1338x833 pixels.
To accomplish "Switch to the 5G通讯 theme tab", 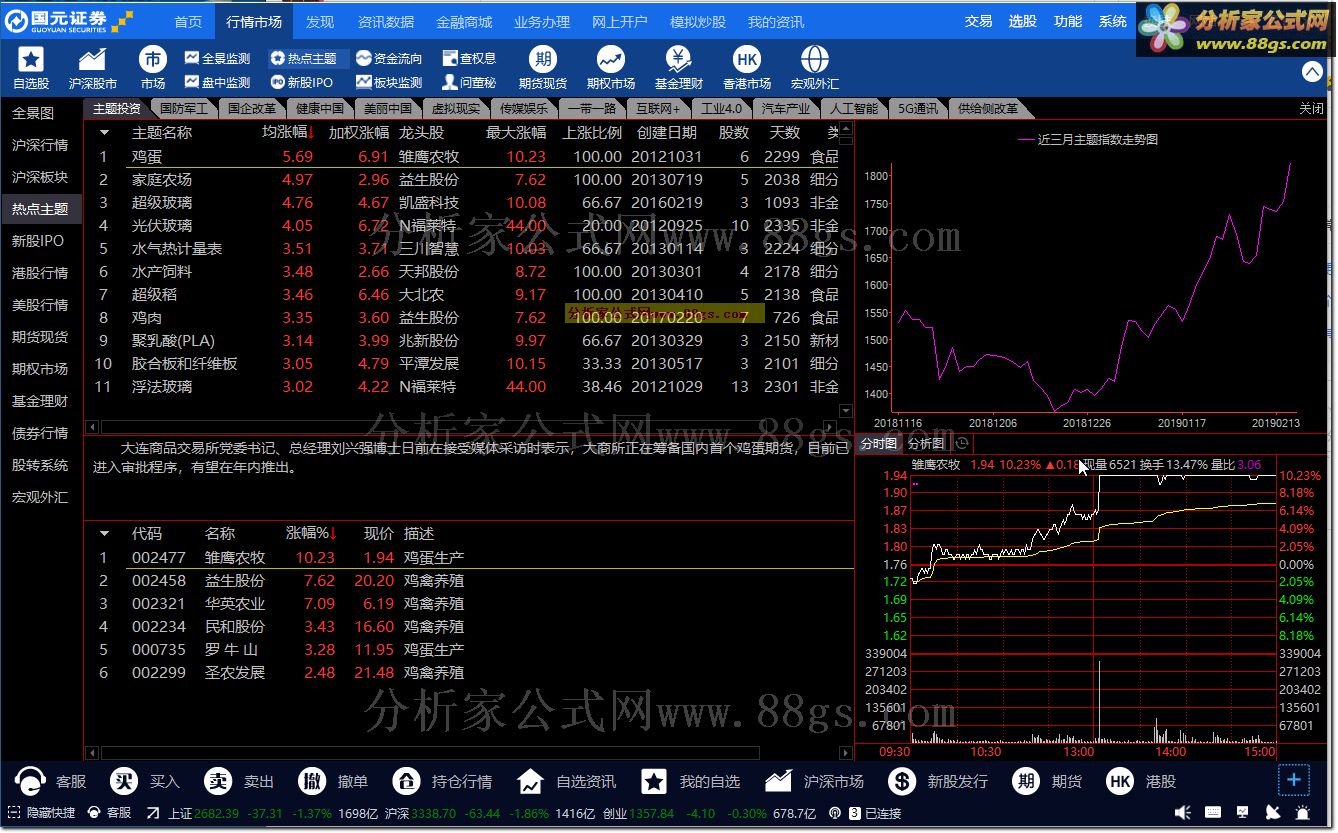I will pos(918,108).
